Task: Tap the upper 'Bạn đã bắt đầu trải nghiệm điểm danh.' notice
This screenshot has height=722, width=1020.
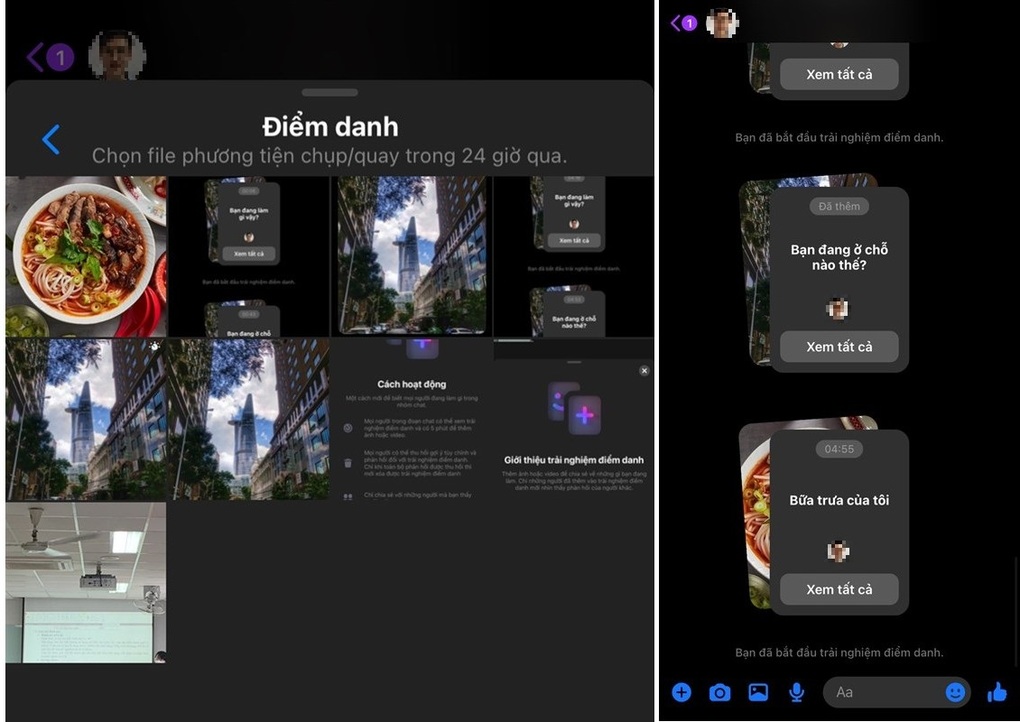Action: [x=839, y=137]
